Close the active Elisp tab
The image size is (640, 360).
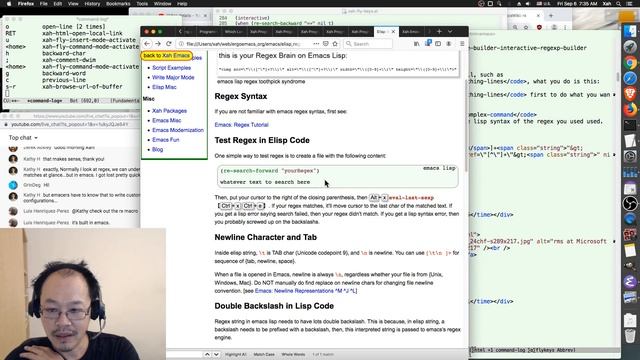[393, 31]
